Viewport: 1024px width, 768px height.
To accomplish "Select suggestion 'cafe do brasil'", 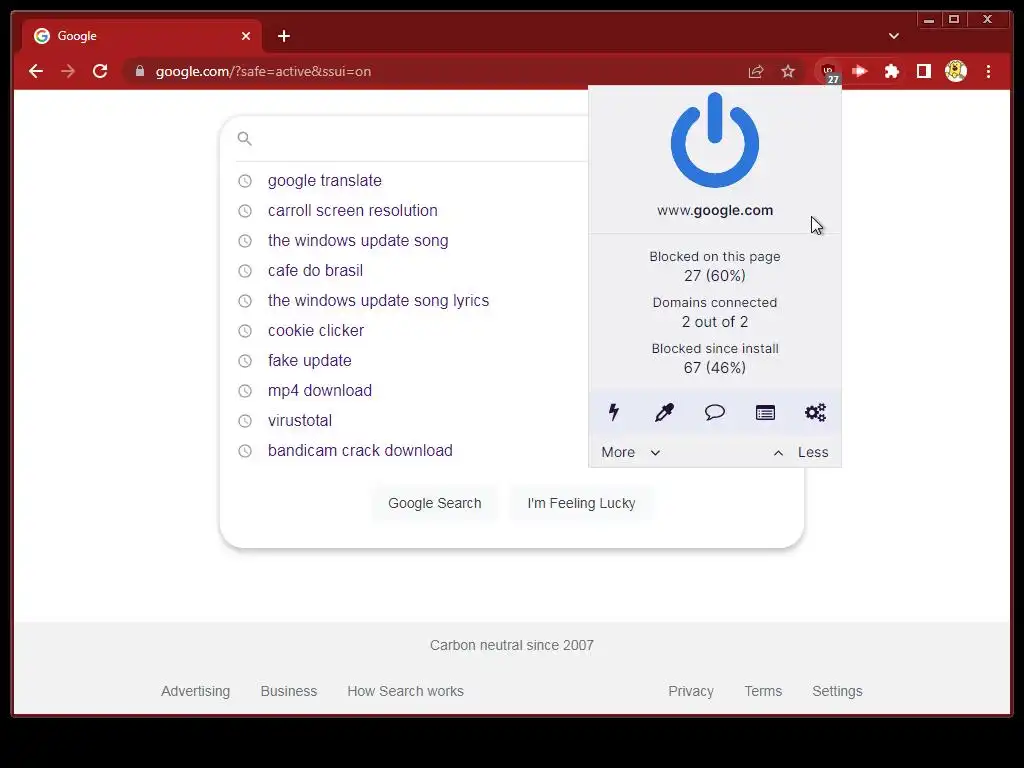I will (315, 270).
